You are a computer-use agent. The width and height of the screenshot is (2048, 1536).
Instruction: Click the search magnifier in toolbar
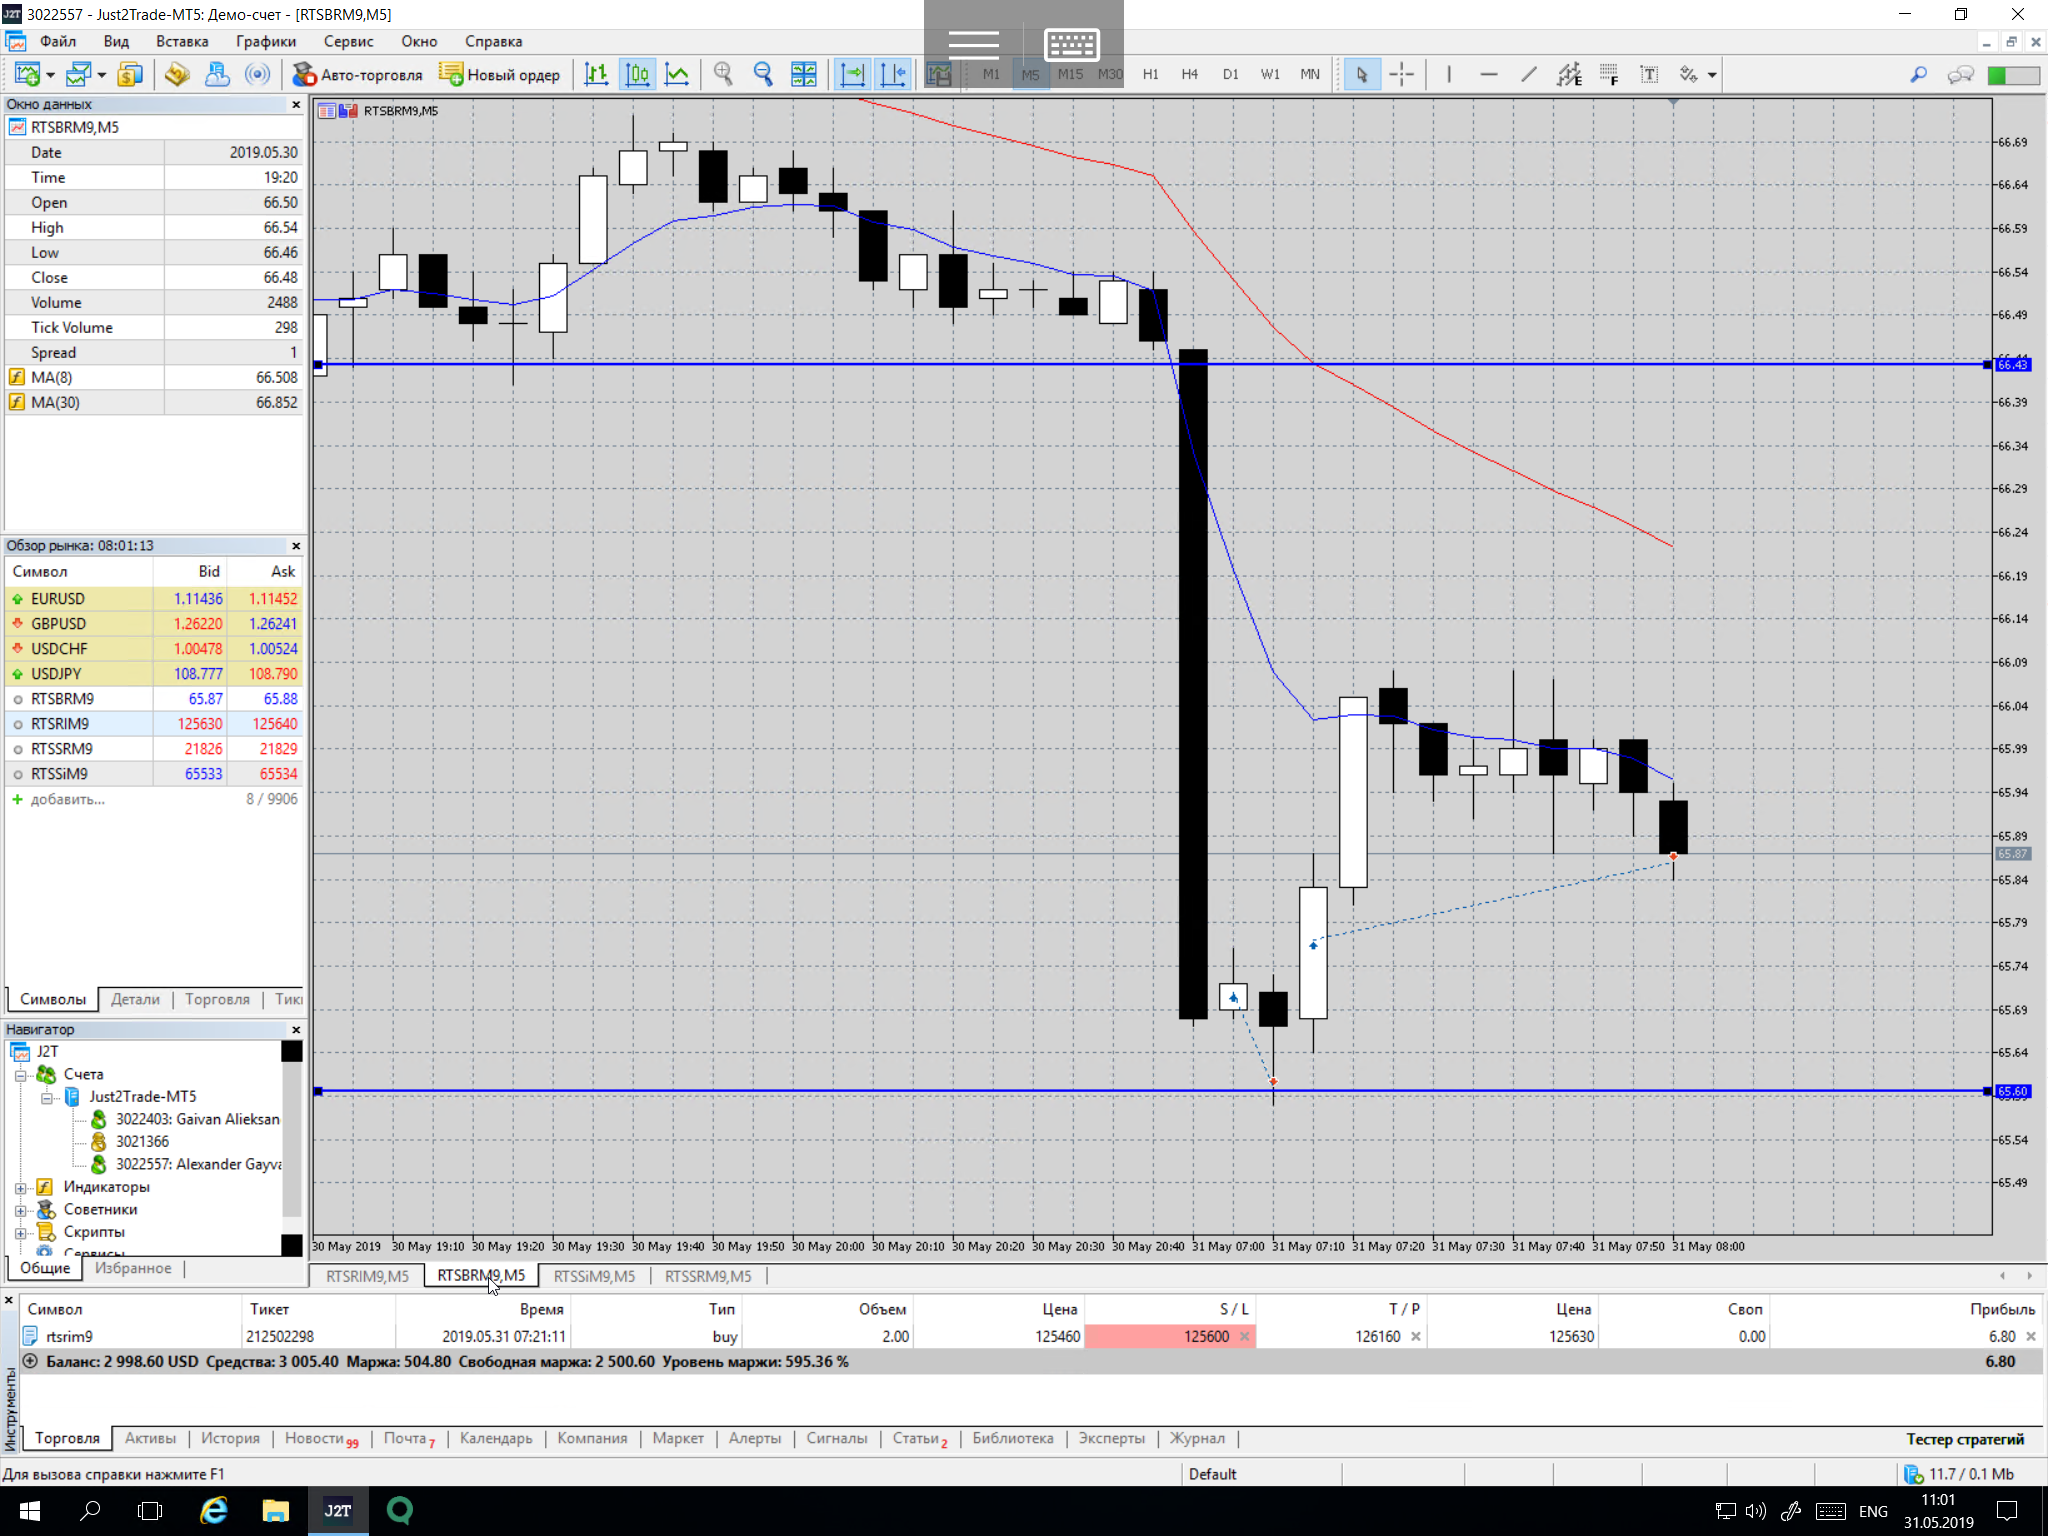tap(1918, 74)
